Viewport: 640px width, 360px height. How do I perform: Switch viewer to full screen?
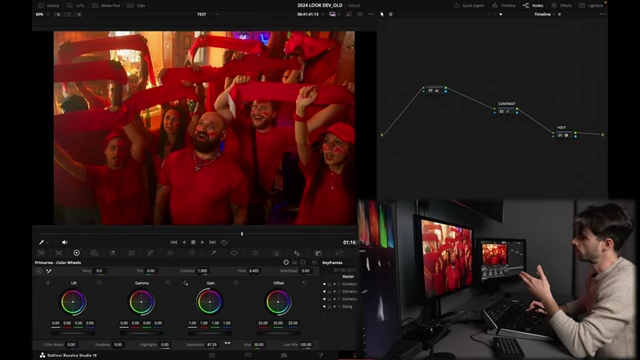click(360, 14)
